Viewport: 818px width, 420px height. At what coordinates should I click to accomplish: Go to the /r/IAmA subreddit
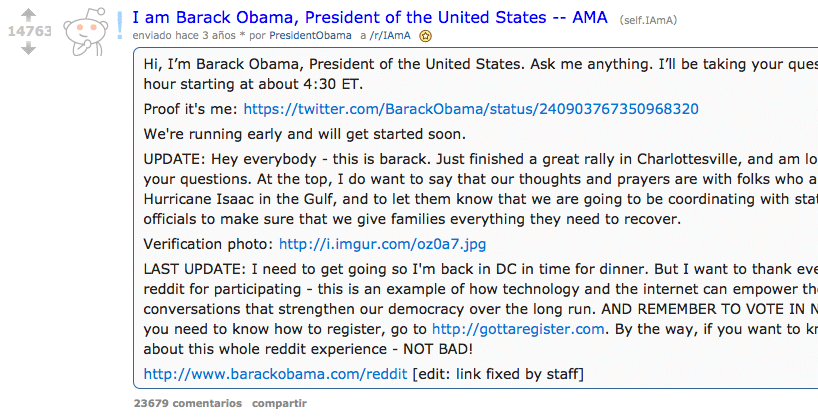(390, 35)
